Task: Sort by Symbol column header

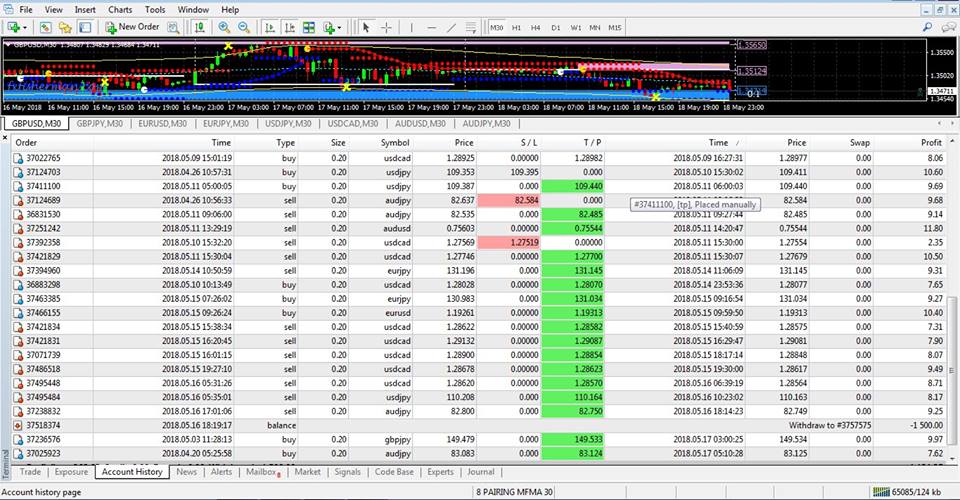Action: click(381, 143)
